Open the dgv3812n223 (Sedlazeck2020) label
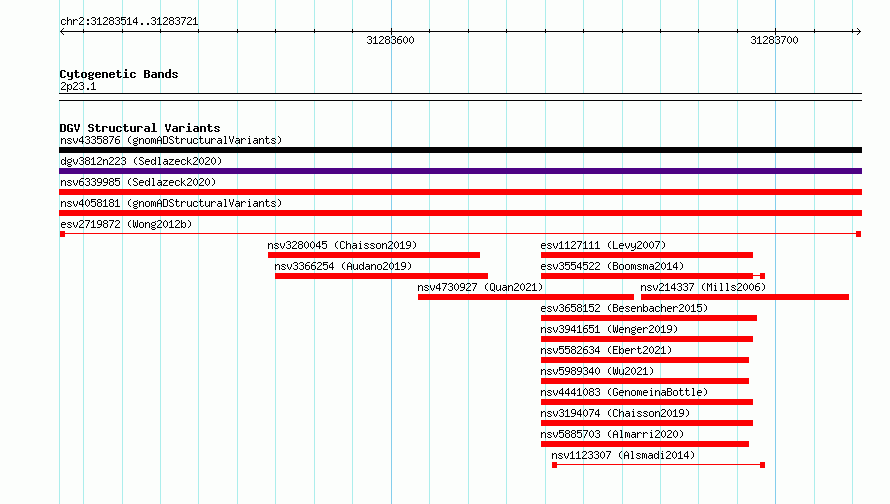 (x=141, y=161)
